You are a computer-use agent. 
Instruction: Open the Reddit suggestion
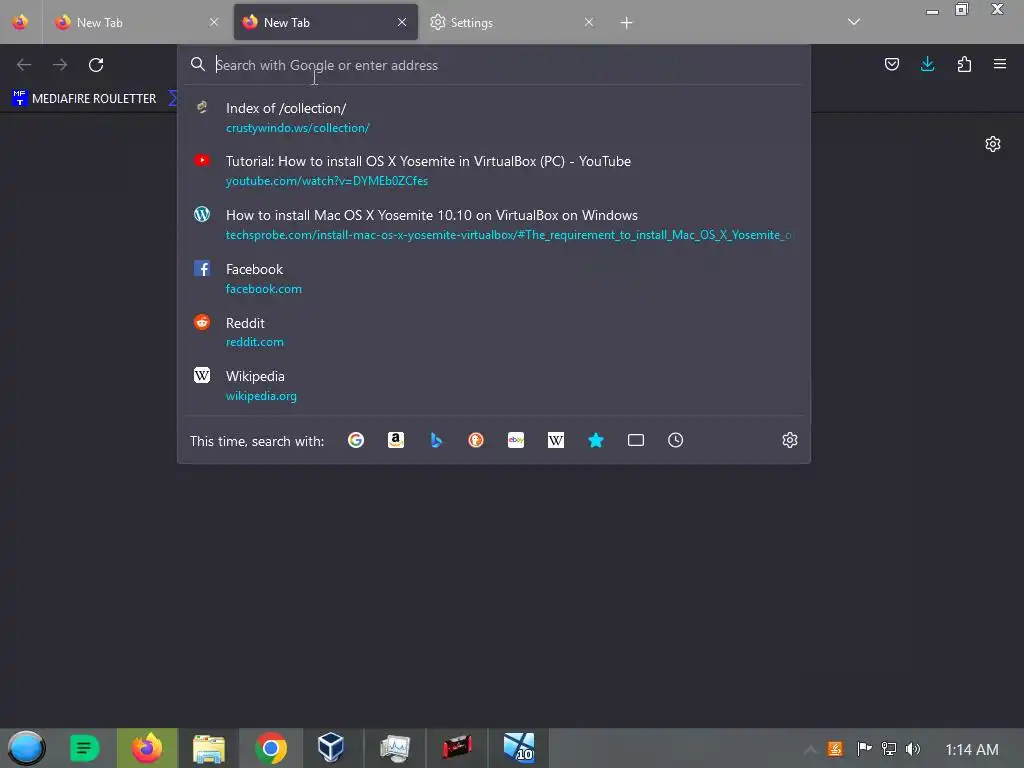(494, 332)
